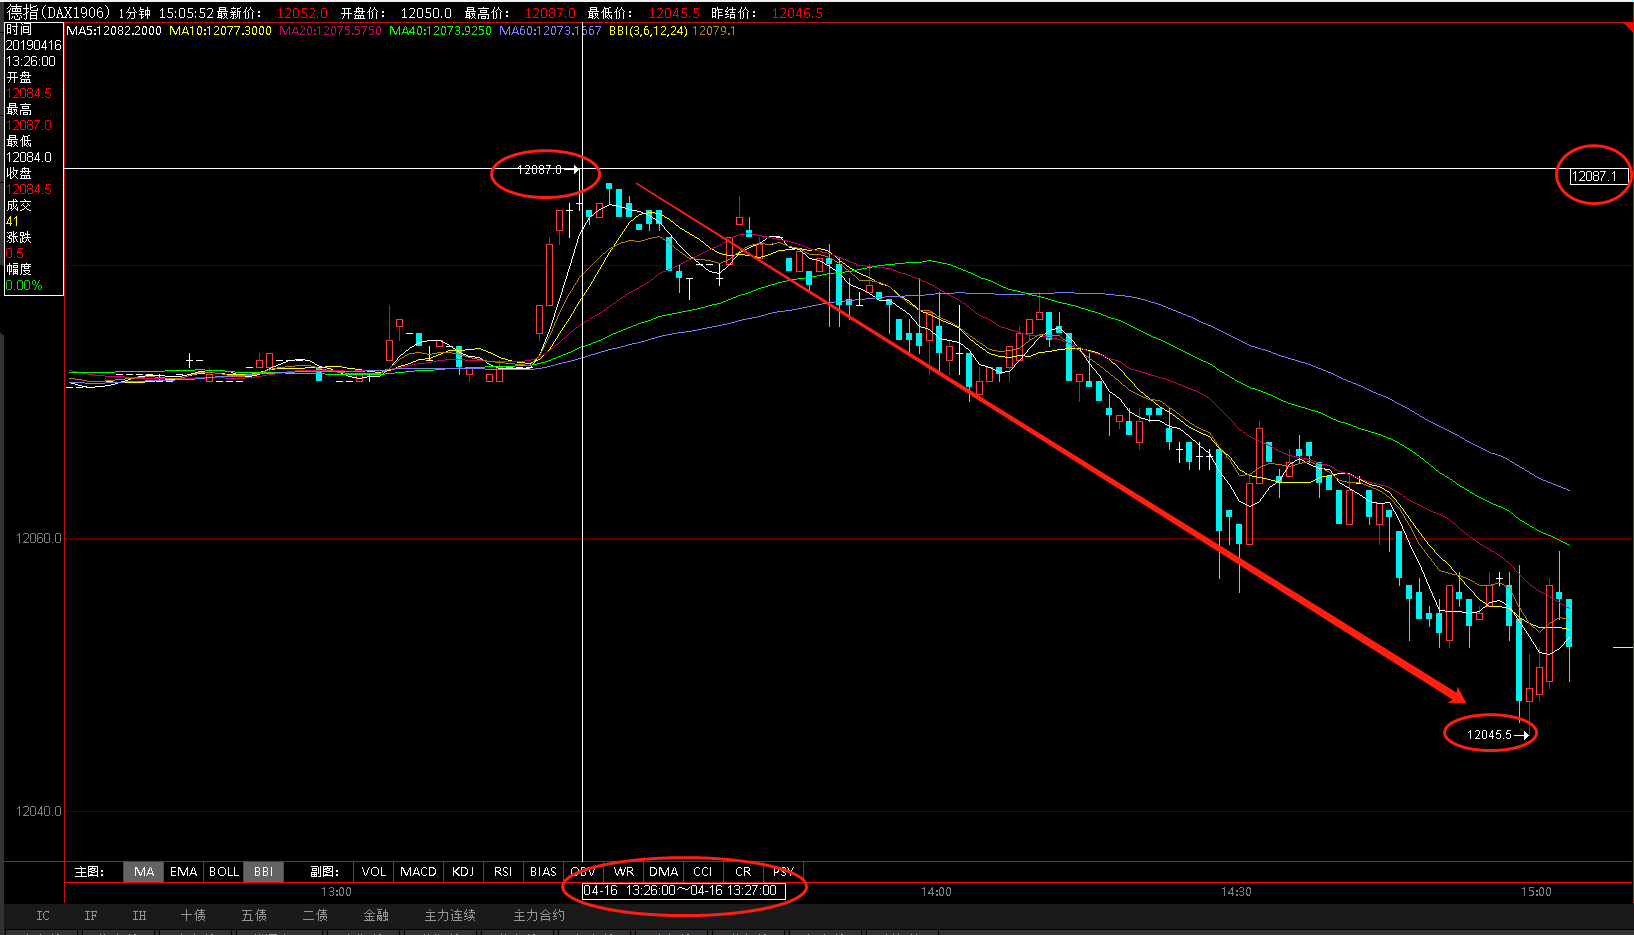This screenshot has width=1634, height=935.
Task: Click the 12087.0 high price marker
Action: coord(539,170)
